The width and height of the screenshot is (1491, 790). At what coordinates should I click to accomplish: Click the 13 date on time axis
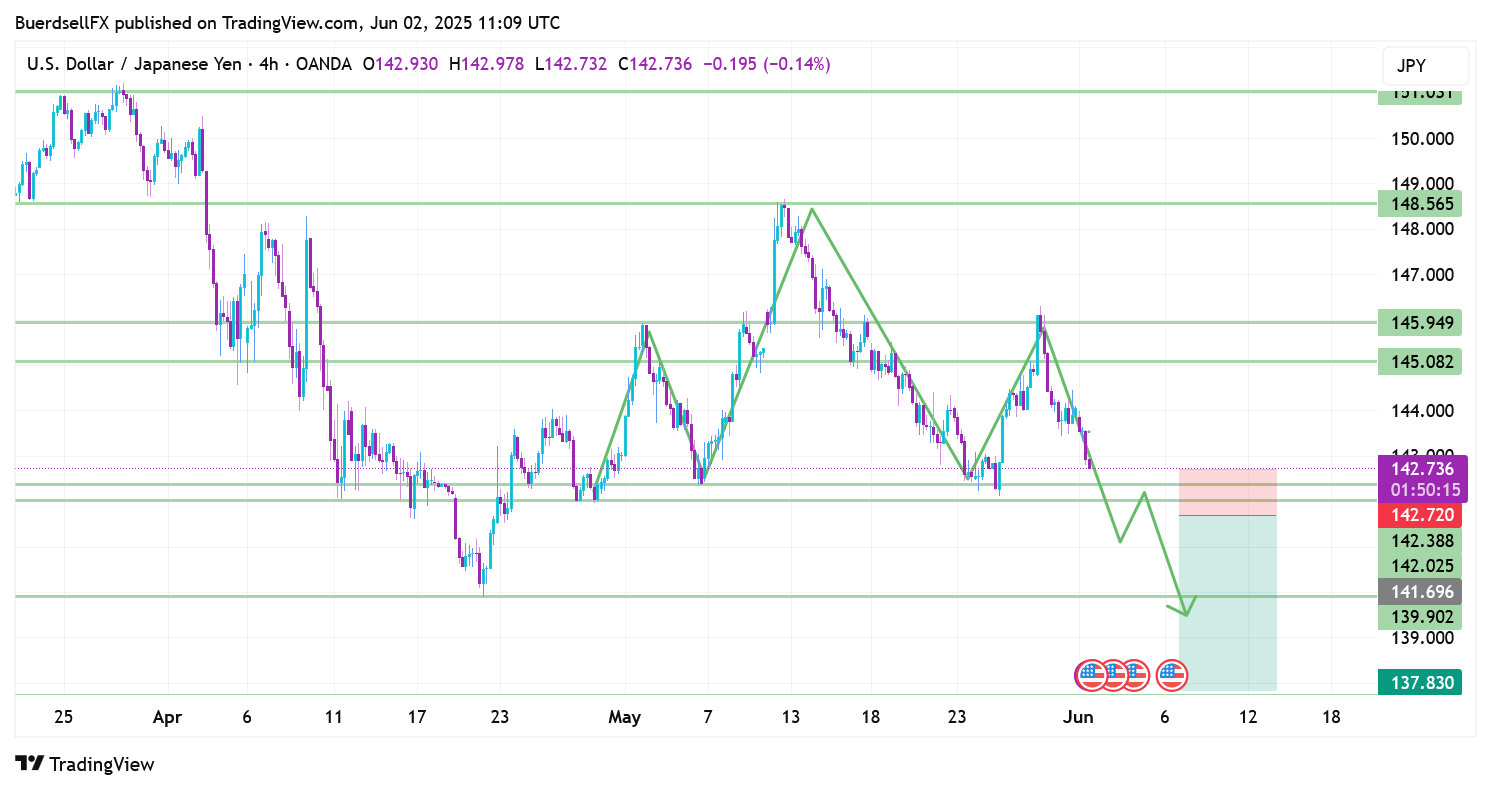791,717
